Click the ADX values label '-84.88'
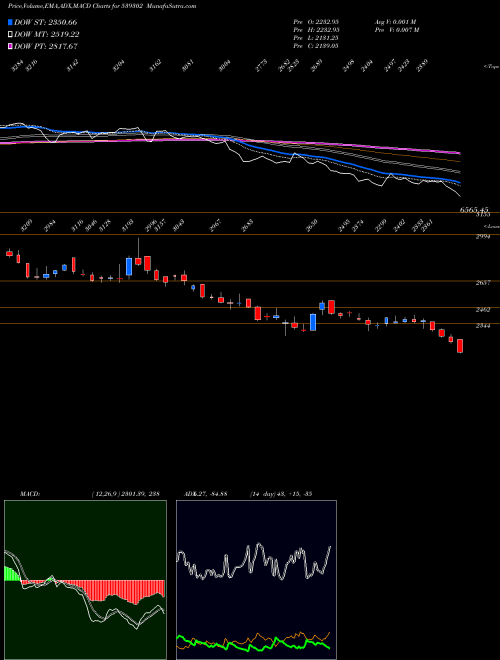500x660 pixels. [x=216, y=494]
